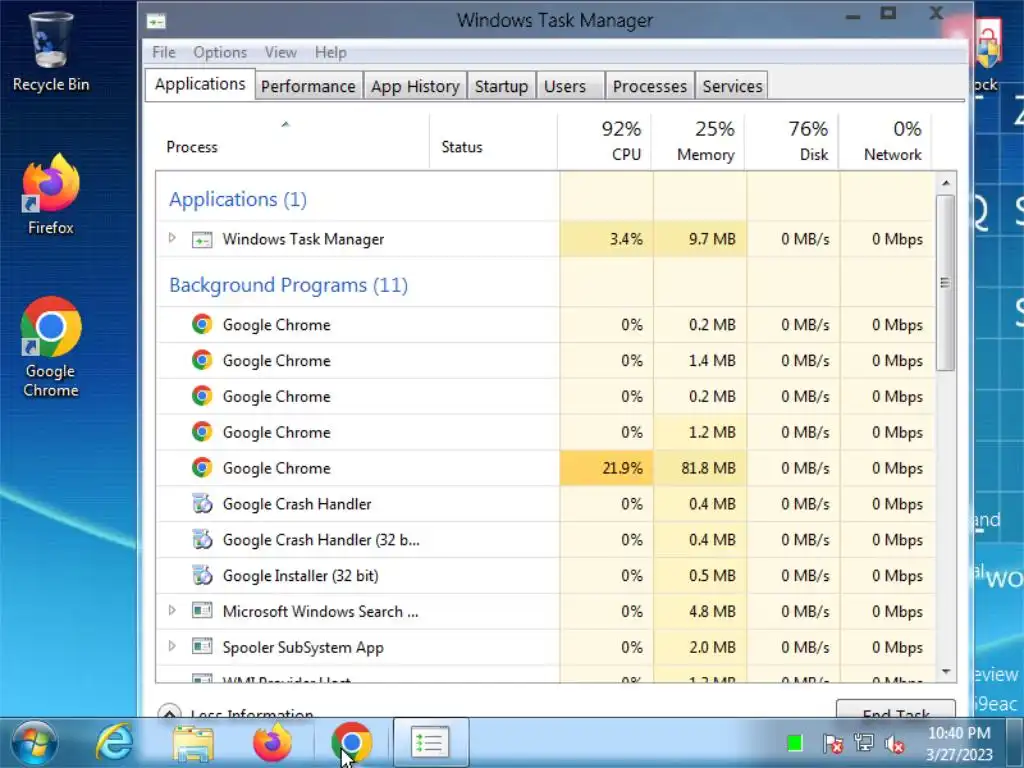Screen dimensions: 1024x768
Task: Click the 2.0 MB memory cell
Action: [x=699, y=647]
